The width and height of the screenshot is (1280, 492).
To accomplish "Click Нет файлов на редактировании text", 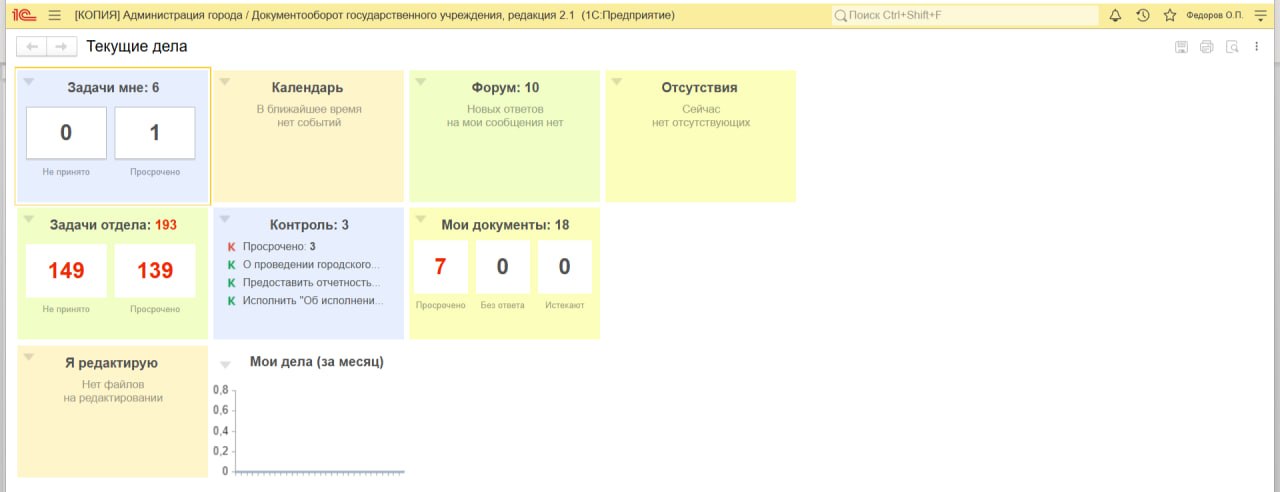I will [112, 391].
